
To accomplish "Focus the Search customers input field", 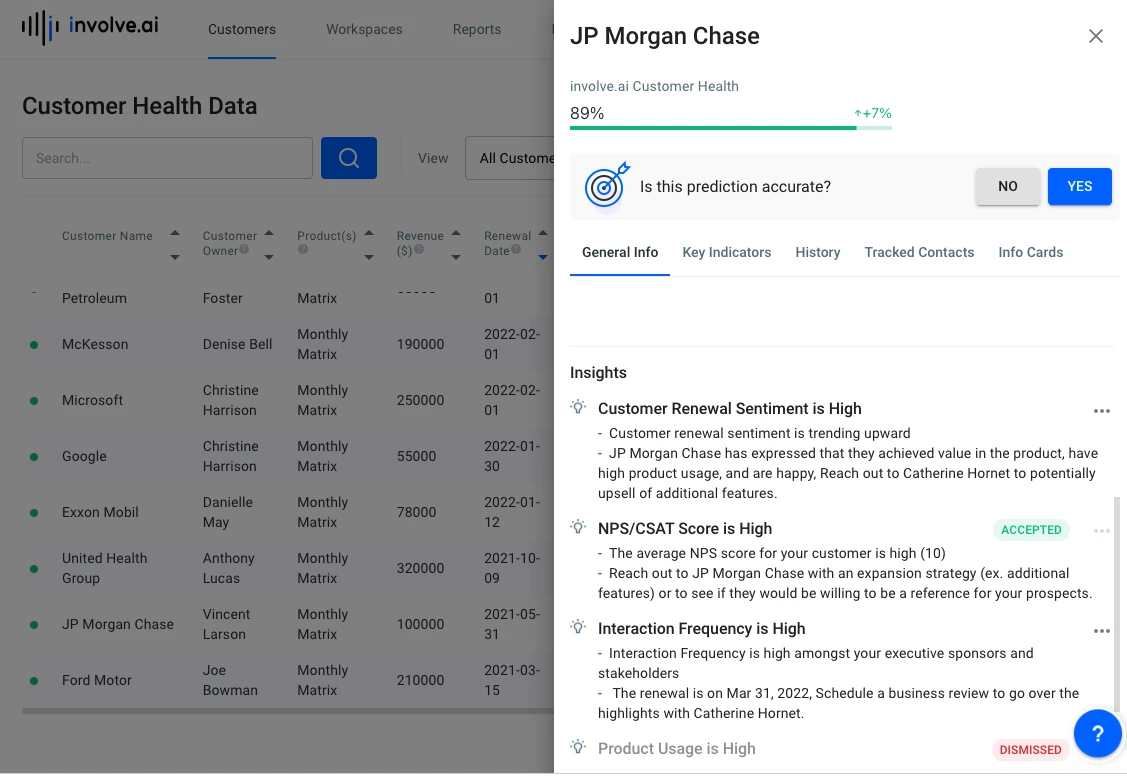I will (x=167, y=158).
